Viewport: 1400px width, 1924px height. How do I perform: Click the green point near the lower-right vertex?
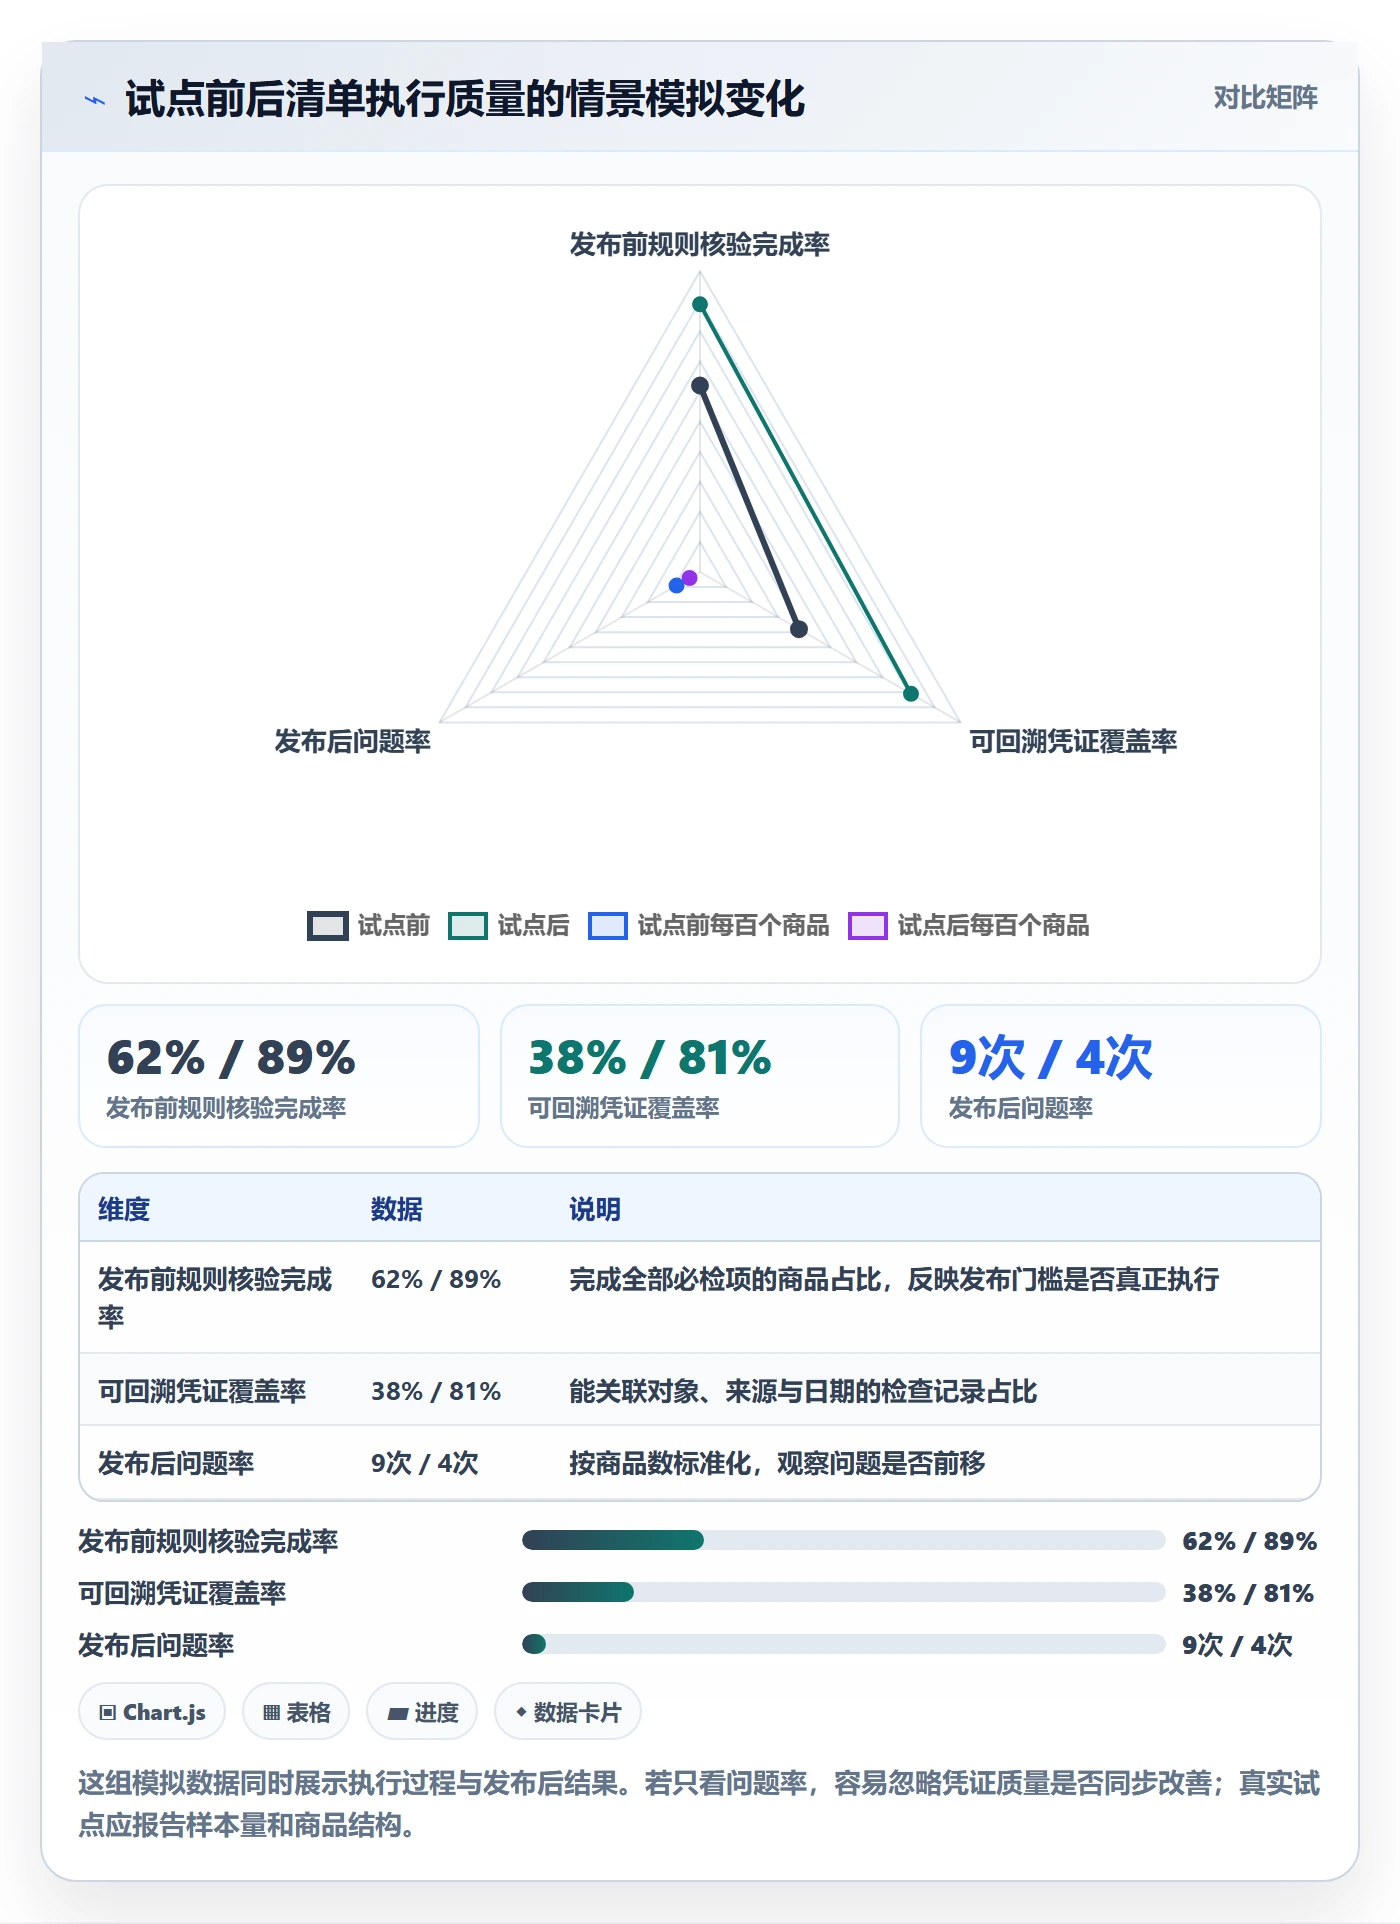[911, 694]
